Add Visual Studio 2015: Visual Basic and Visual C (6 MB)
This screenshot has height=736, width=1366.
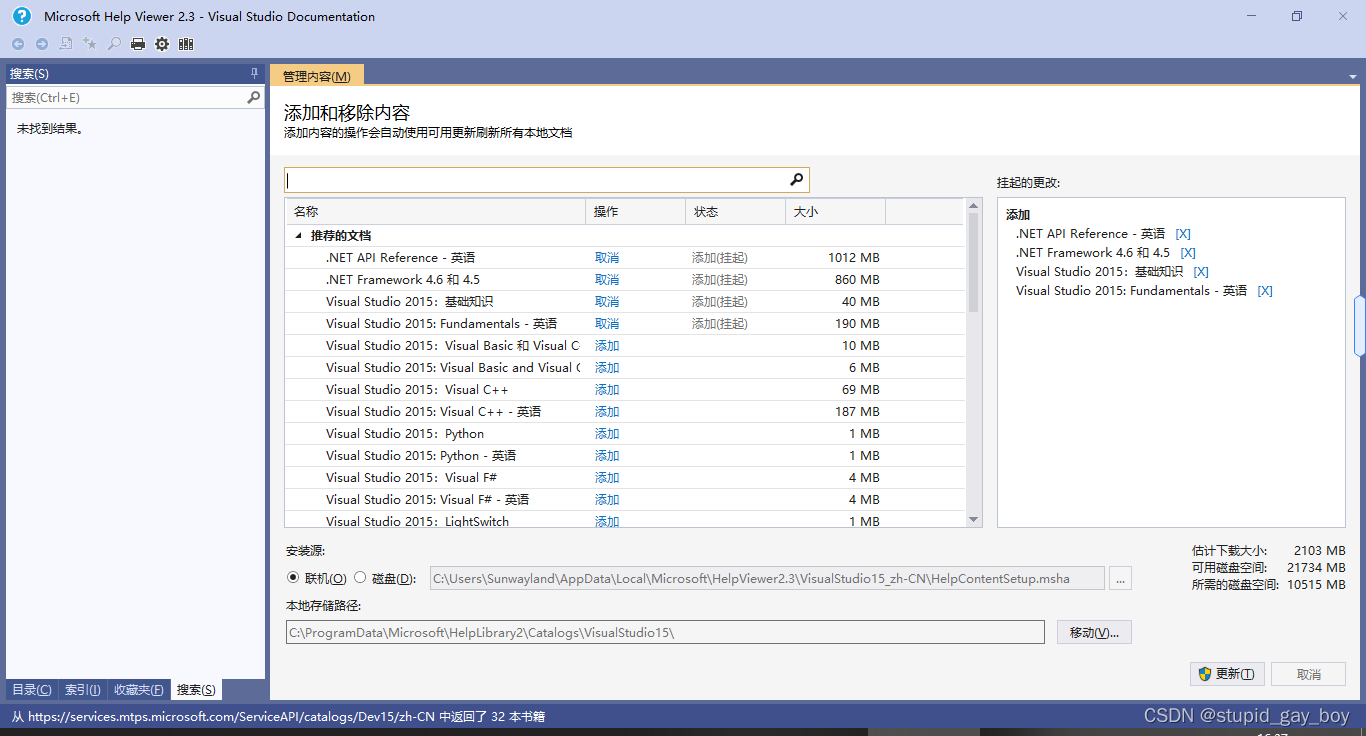tap(607, 368)
